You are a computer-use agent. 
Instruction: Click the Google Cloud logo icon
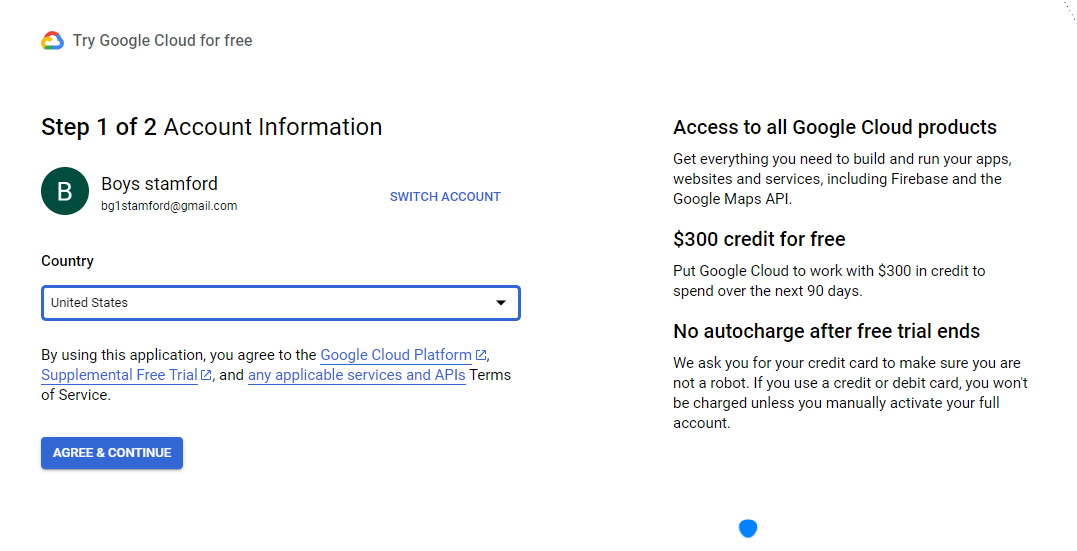[52, 41]
